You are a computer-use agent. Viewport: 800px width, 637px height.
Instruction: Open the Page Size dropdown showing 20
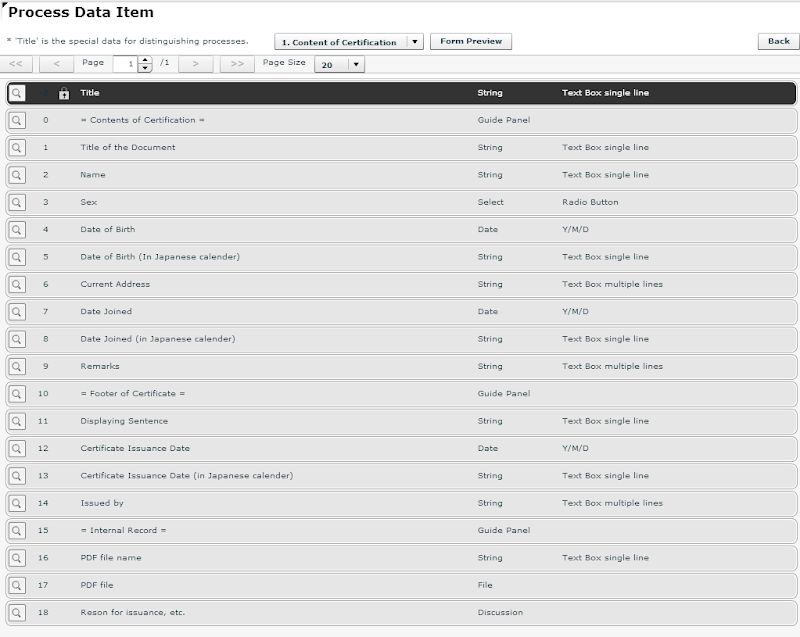click(x=339, y=64)
